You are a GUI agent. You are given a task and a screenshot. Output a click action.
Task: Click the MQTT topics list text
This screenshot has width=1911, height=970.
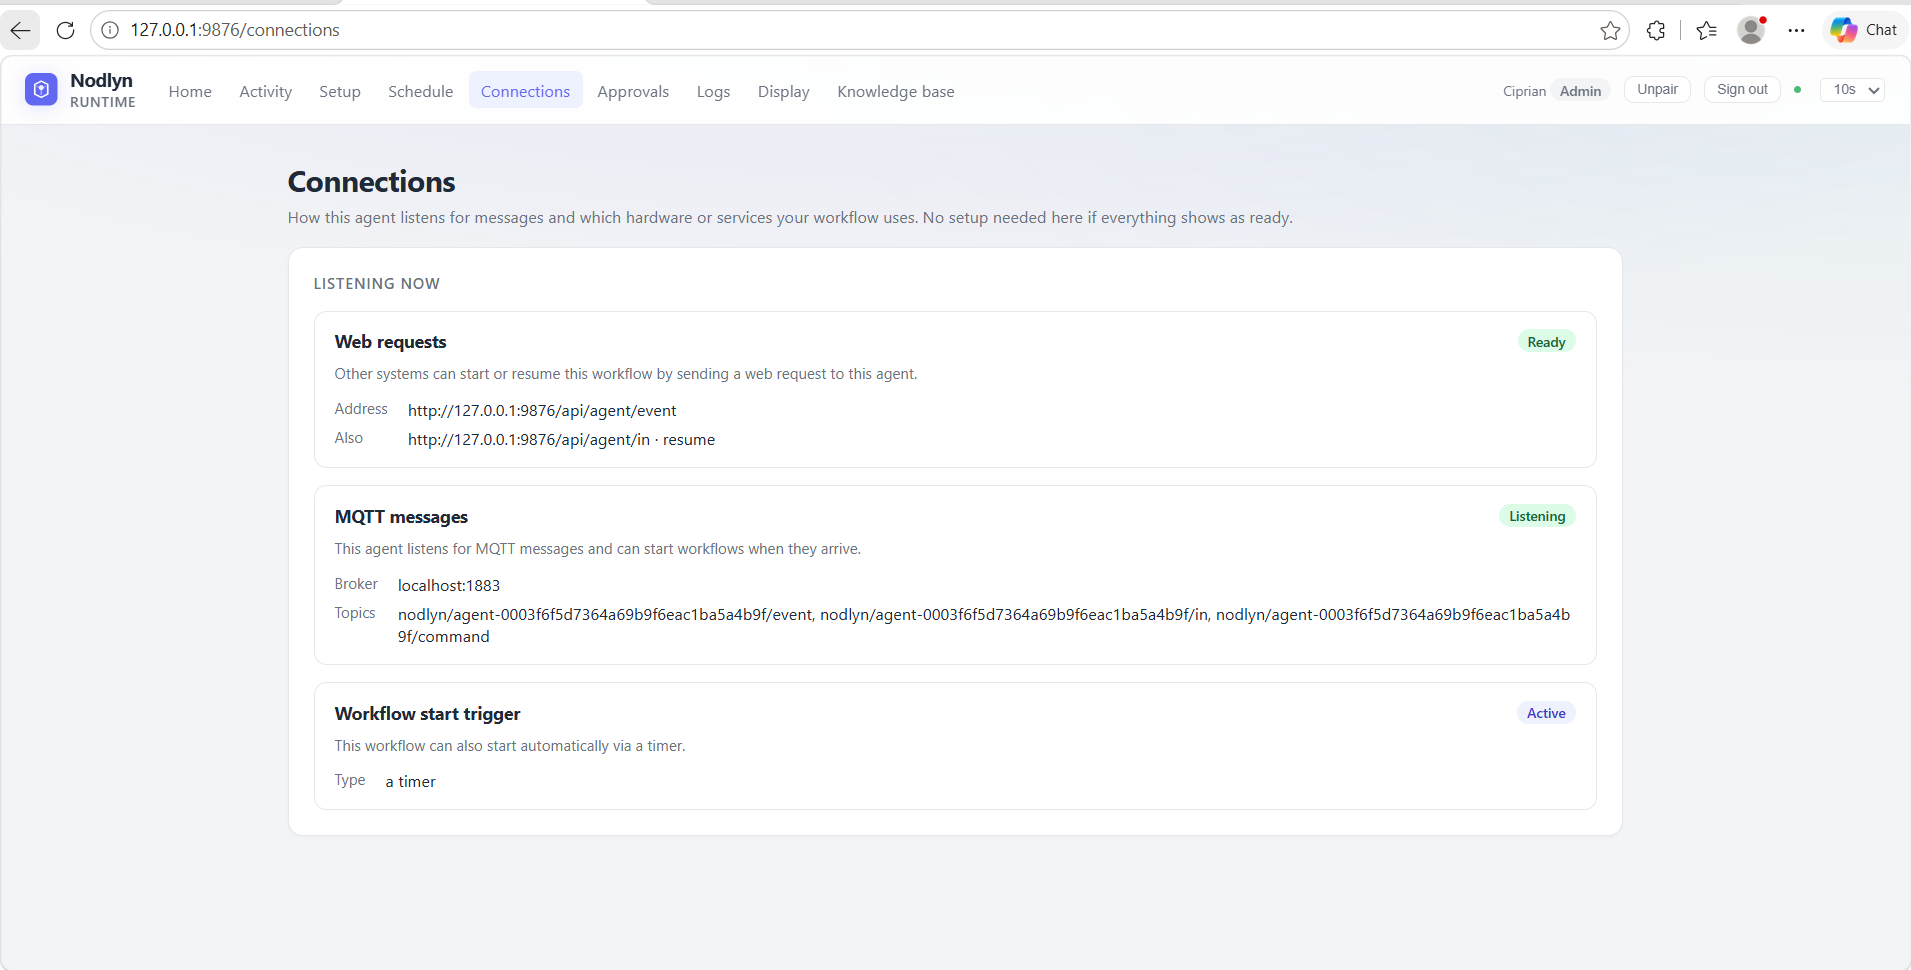point(984,625)
